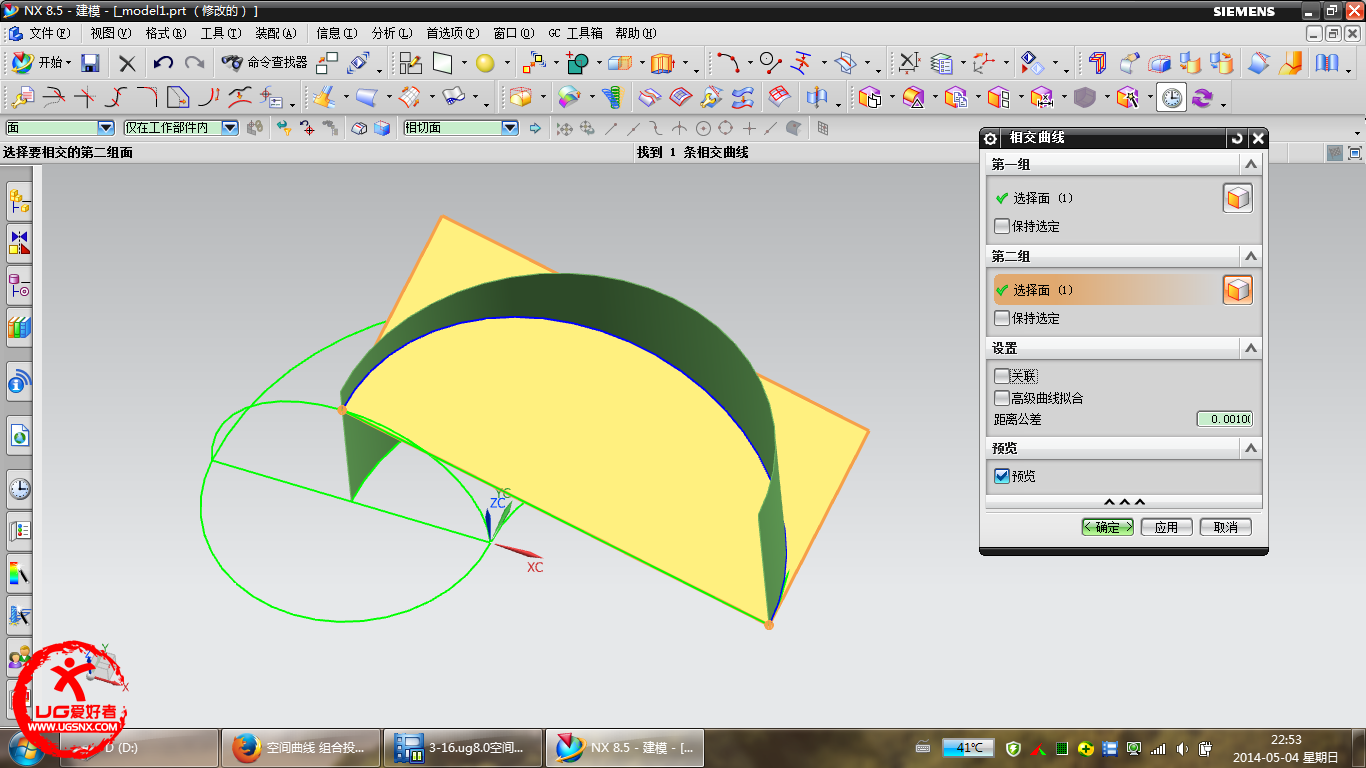Uncheck the 预览 checkbox
The width and height of the screenshot is (1366, 768).
click(1002, 476)
